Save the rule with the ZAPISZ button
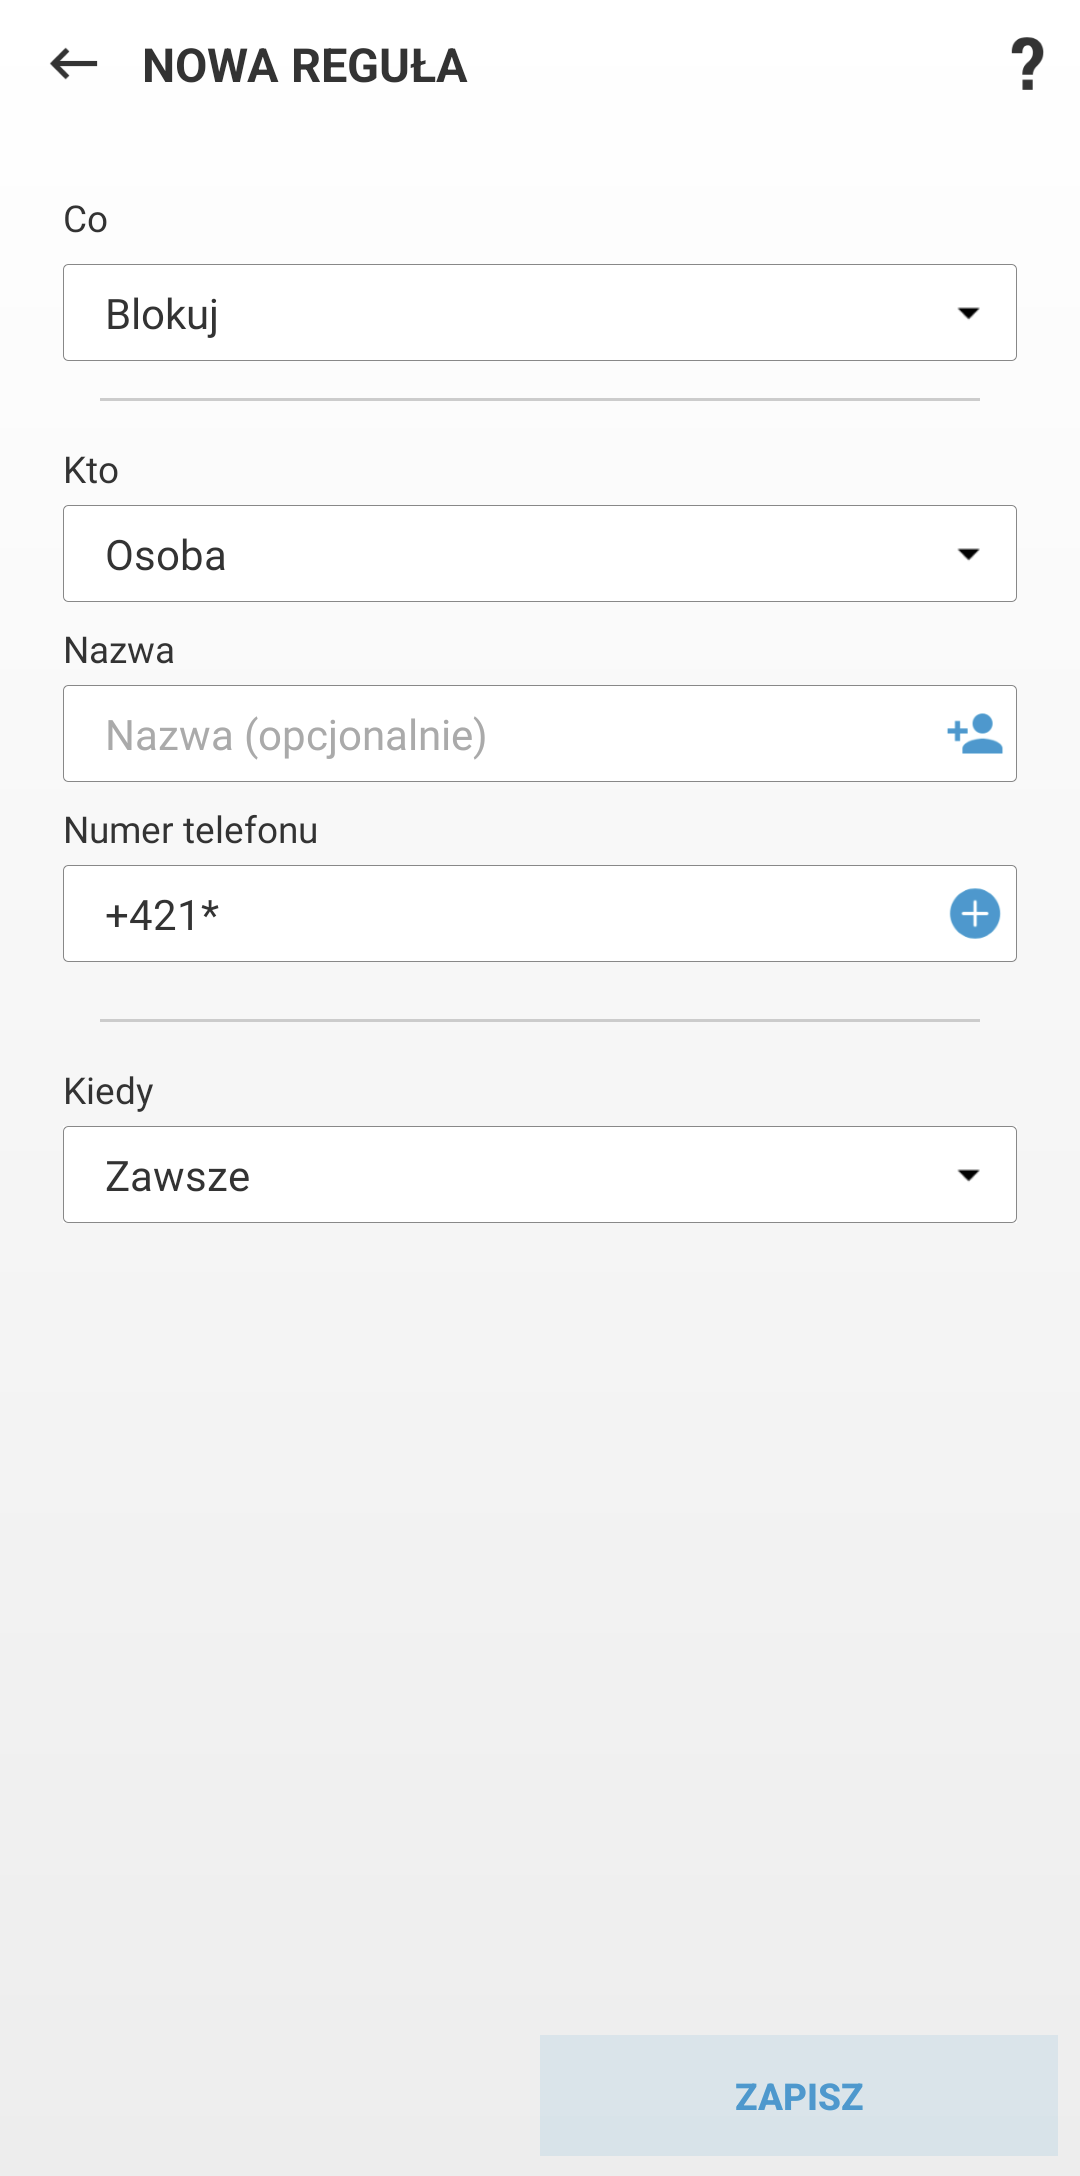Screen dimensions: 1080x2176 [798, 2096]
